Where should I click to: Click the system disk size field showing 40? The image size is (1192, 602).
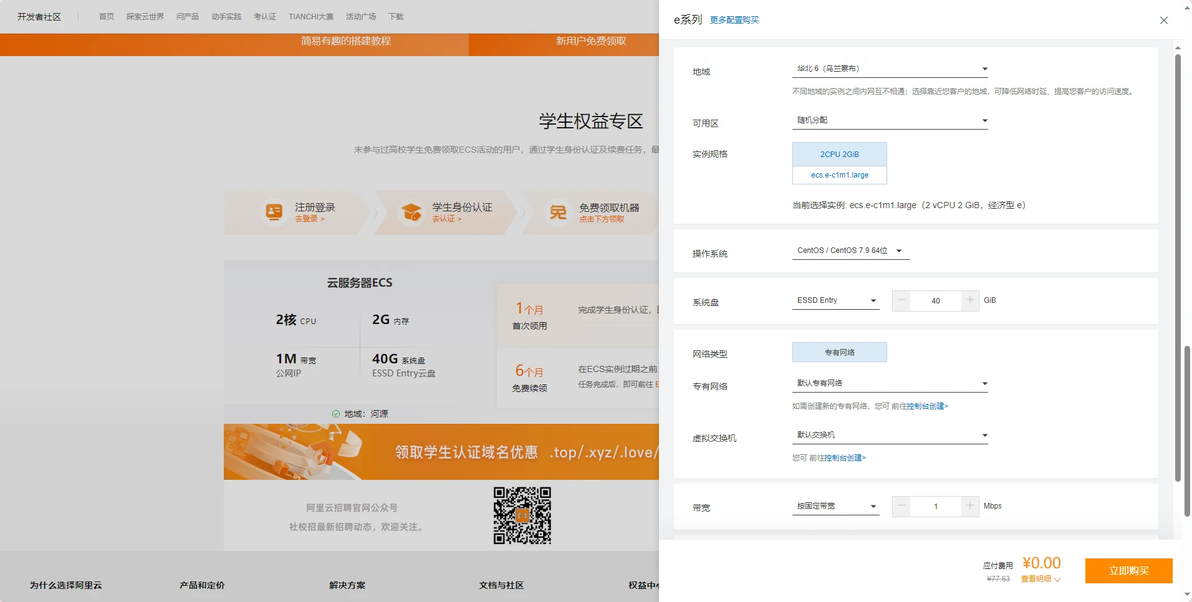pos(935,300)
